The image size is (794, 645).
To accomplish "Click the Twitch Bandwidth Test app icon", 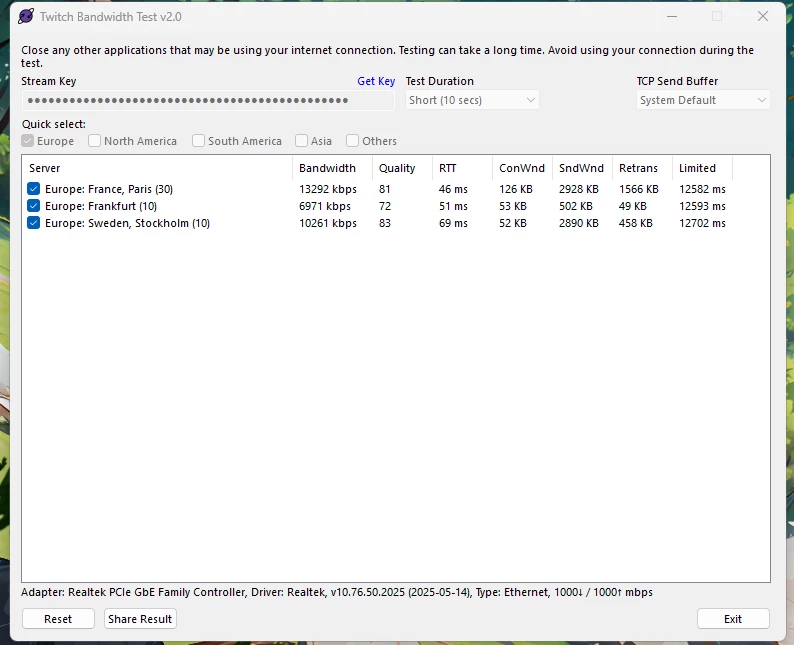I will (x=26, y=17).
